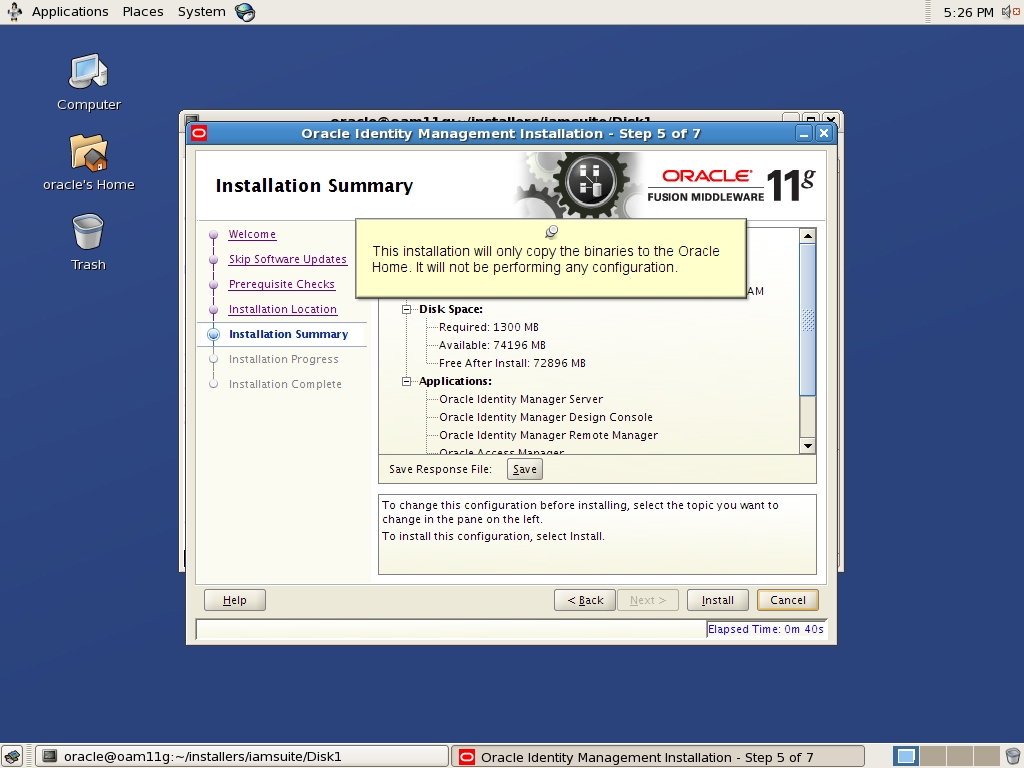1024x768 pixels.
Task: Open the Applications menu
Action: point(69,11)
